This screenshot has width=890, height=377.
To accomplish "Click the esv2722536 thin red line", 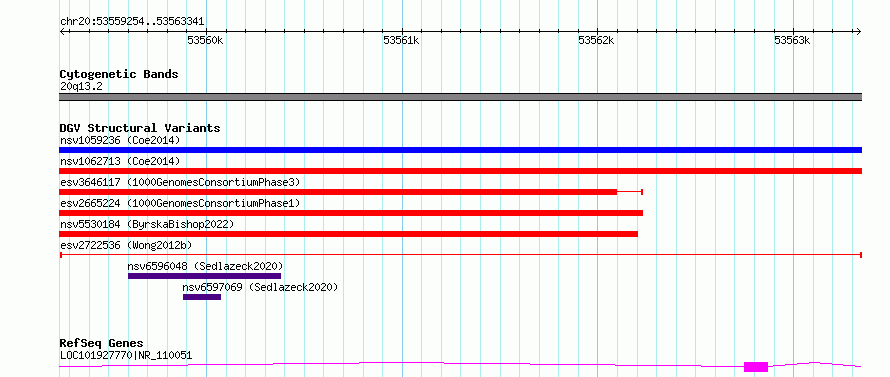I will 460,255.
